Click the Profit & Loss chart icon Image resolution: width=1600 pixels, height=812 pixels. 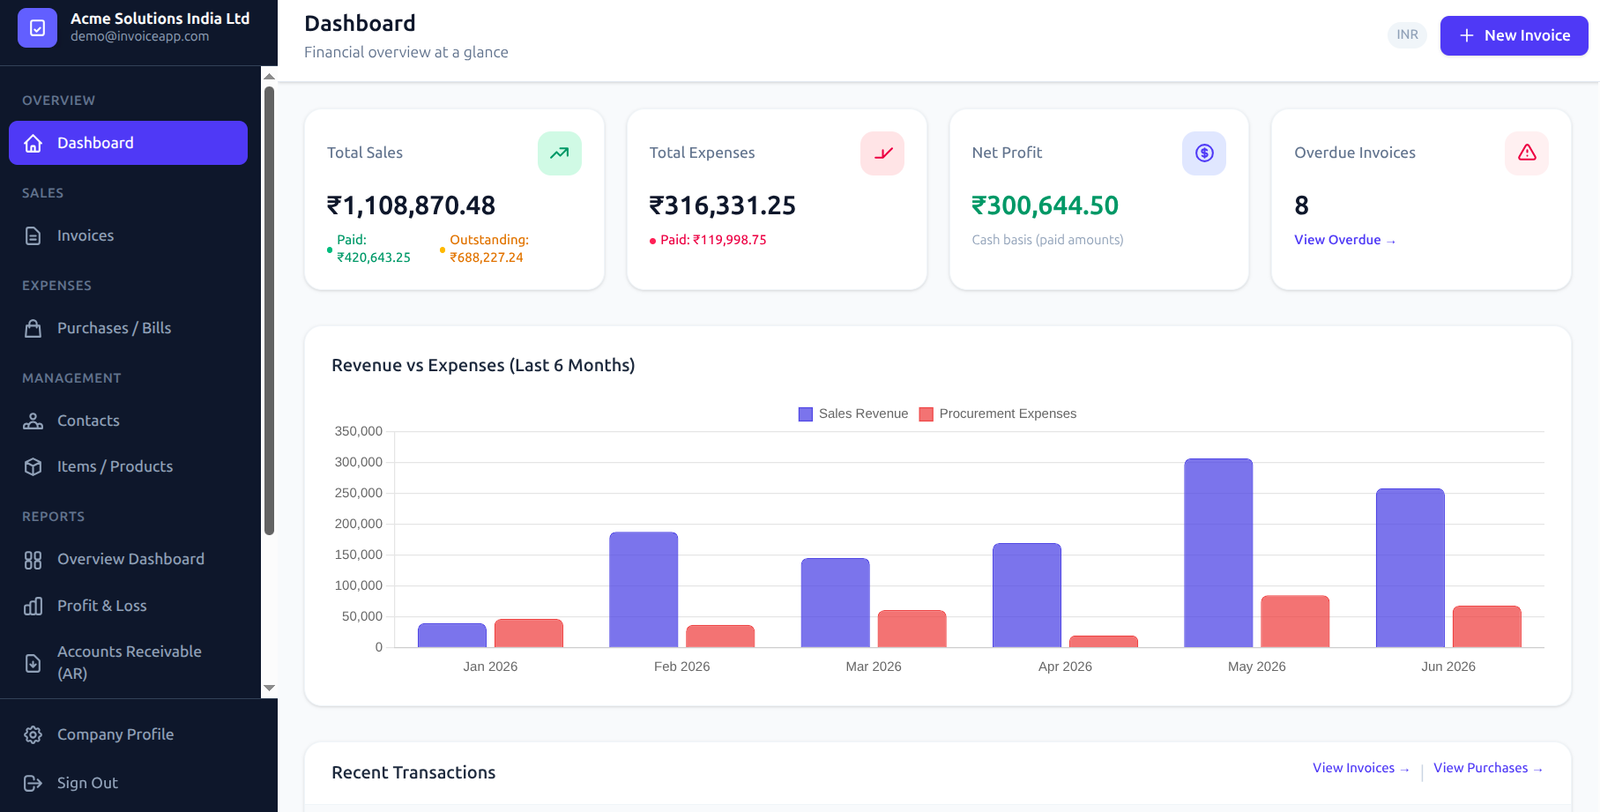point(33,606)
